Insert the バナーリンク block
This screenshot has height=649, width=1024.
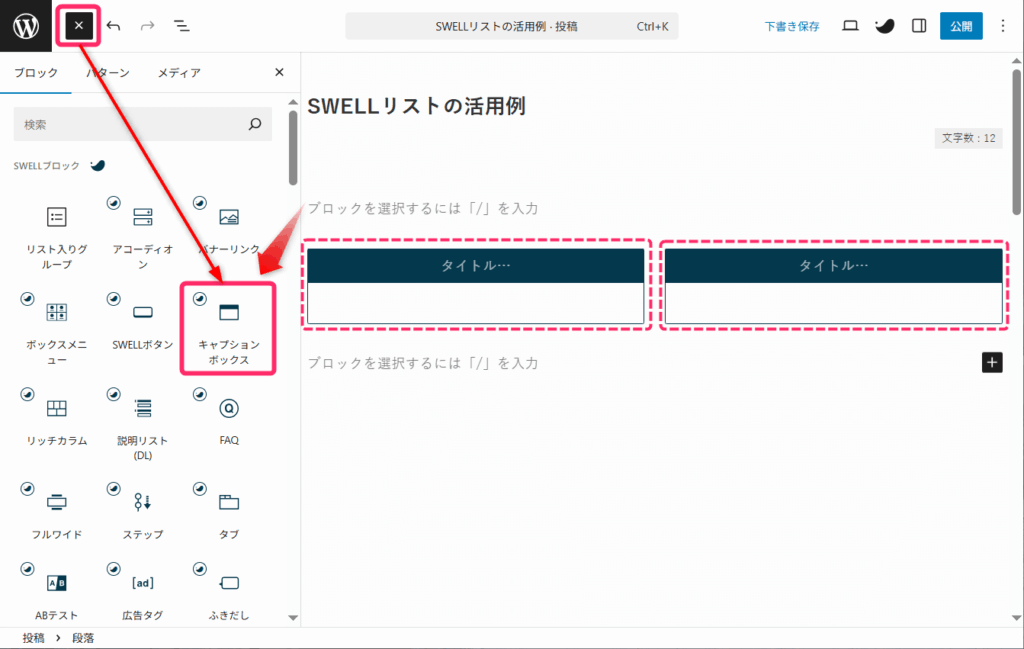coord(229,229)
